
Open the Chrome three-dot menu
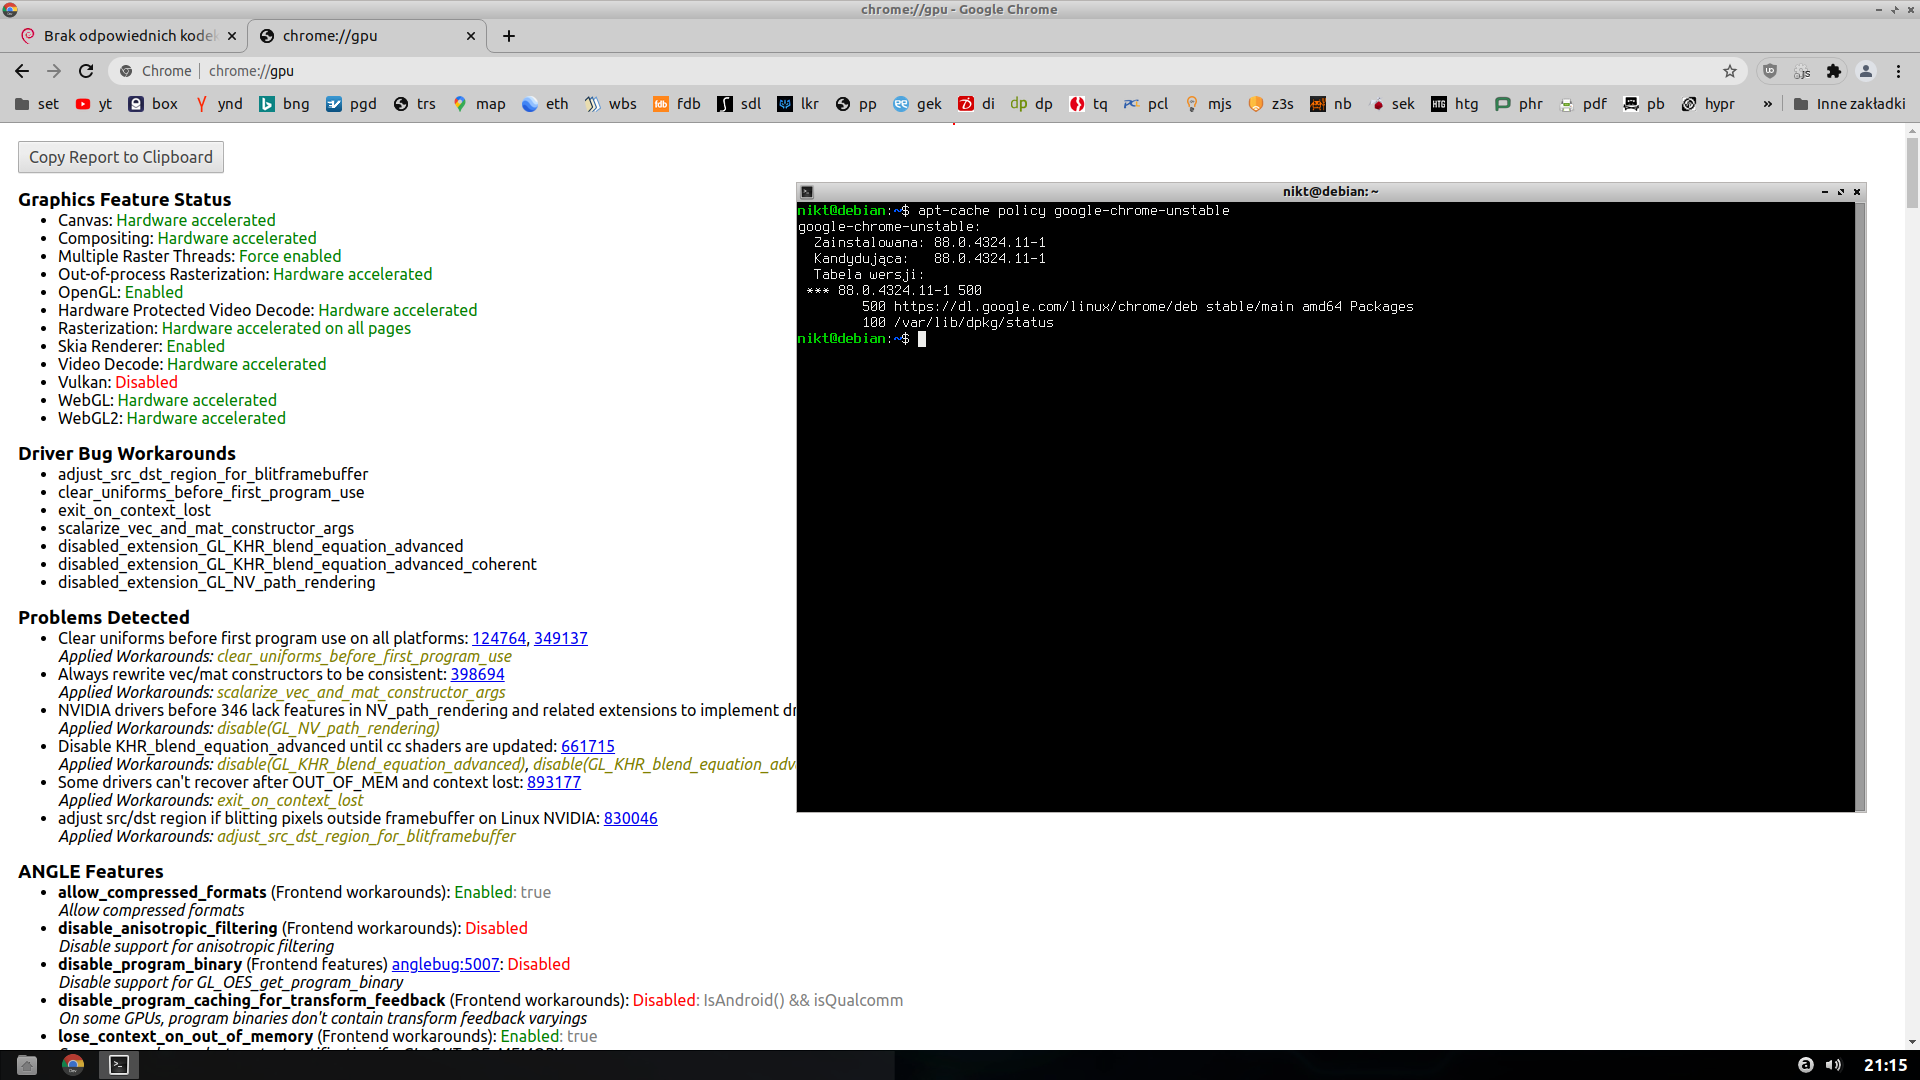tap(1898, 71)
